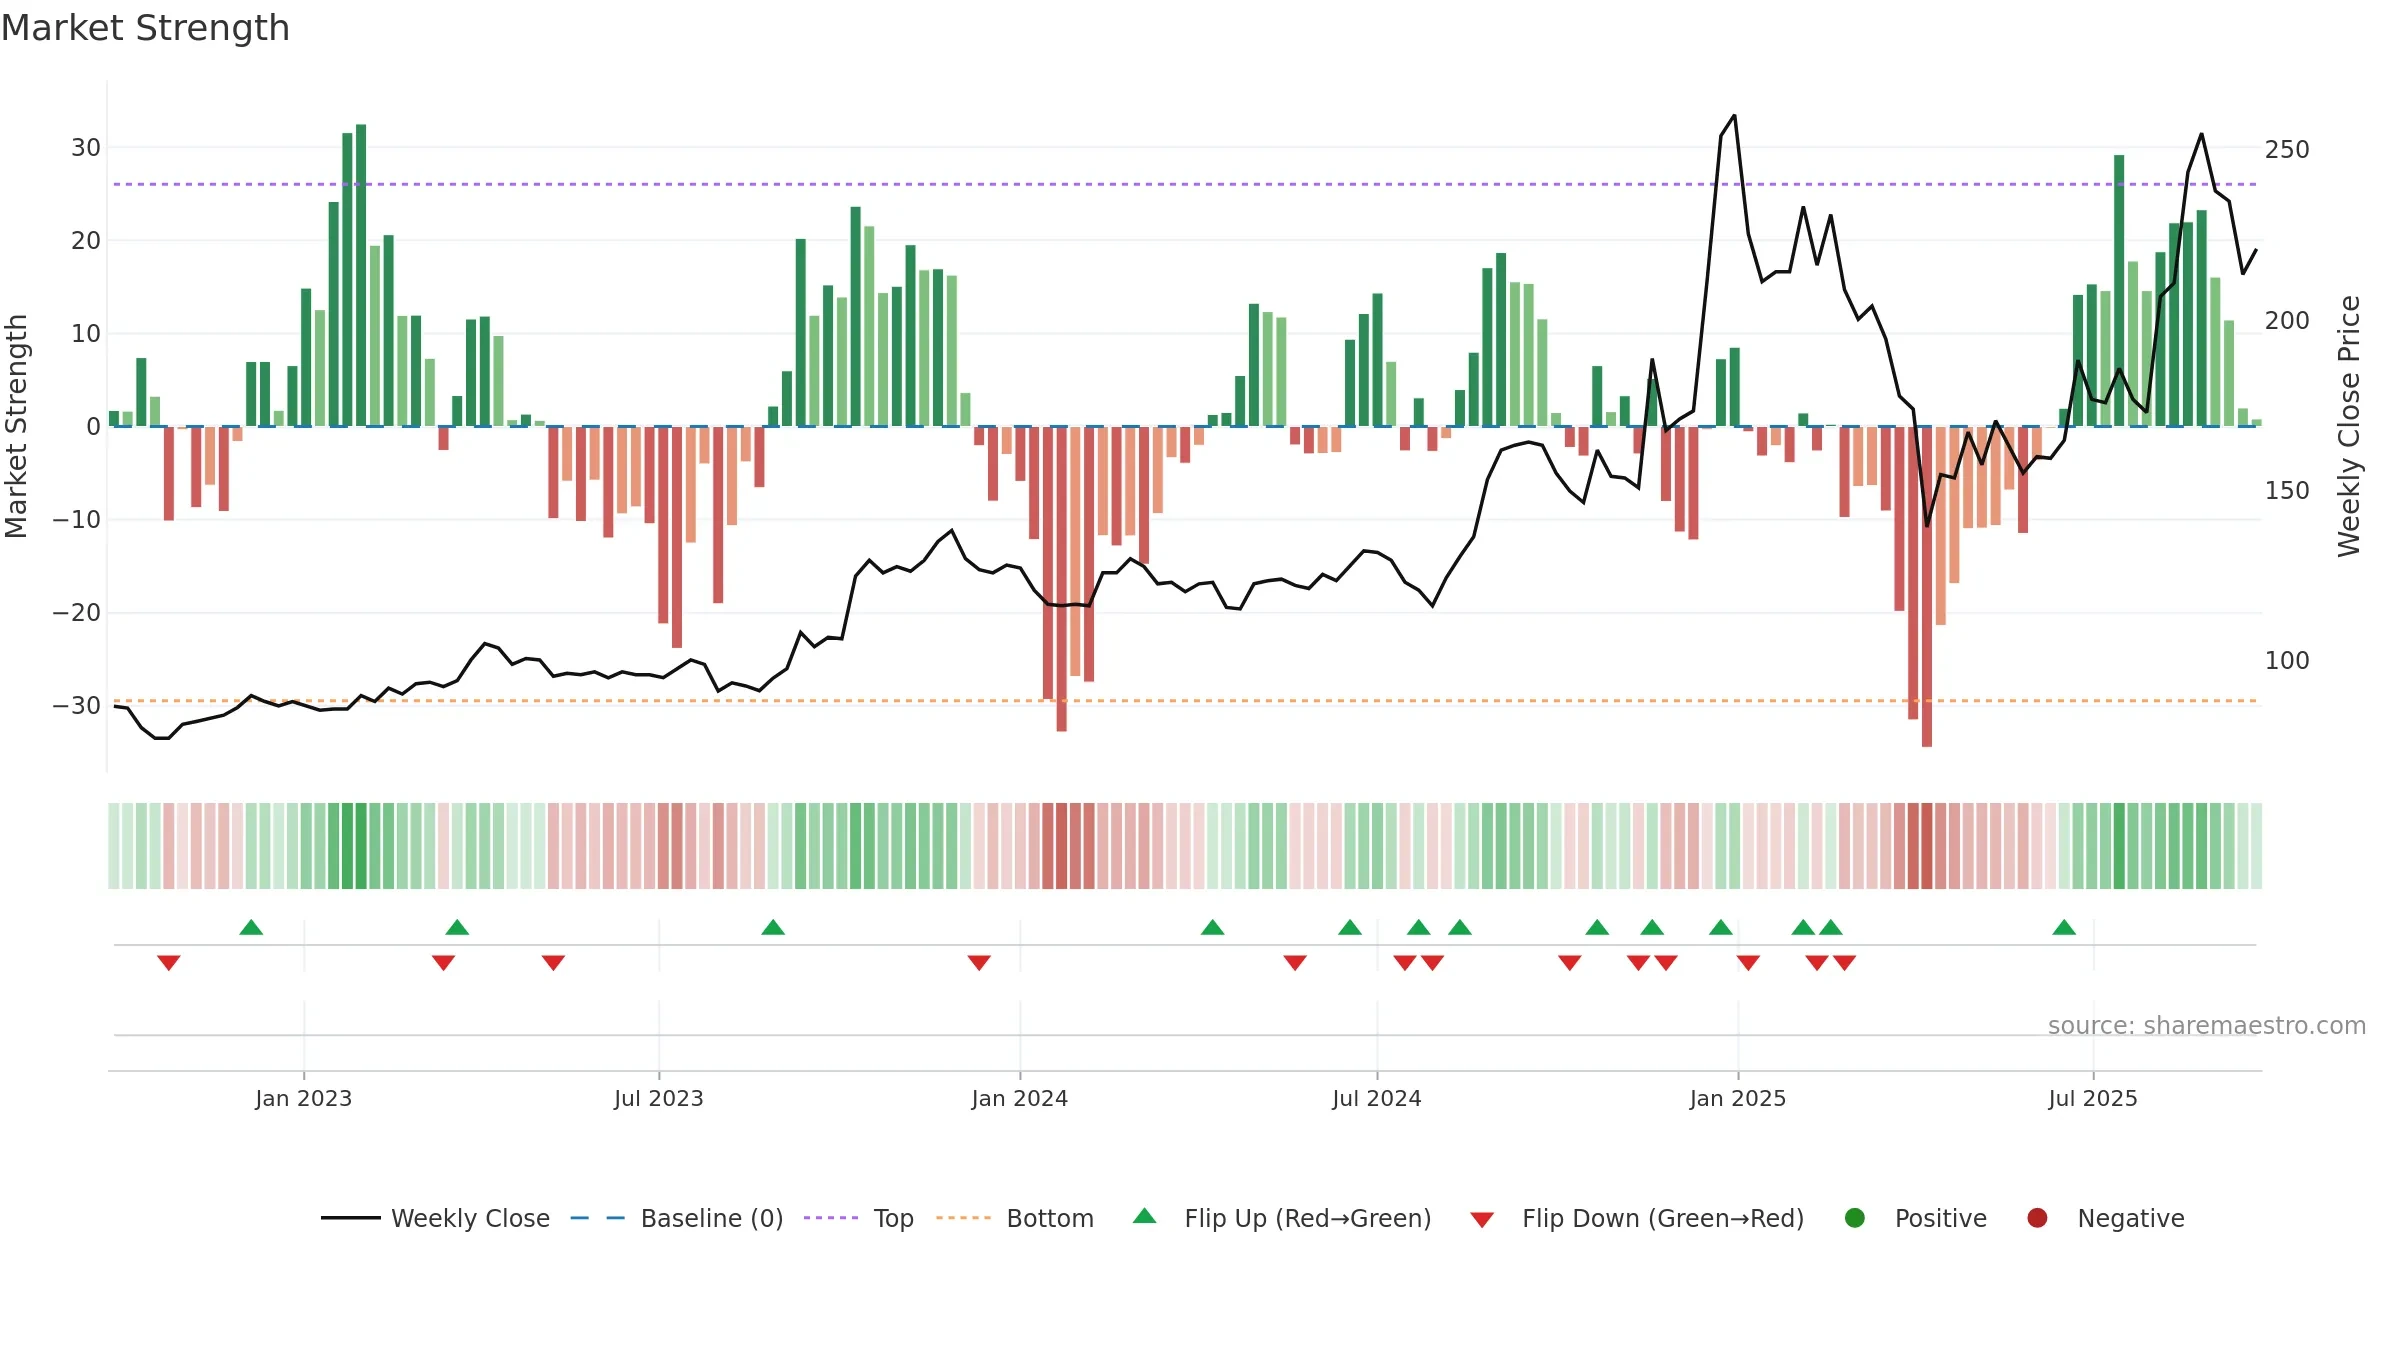Click the '100' right axis tick label

pos(2287,661)
